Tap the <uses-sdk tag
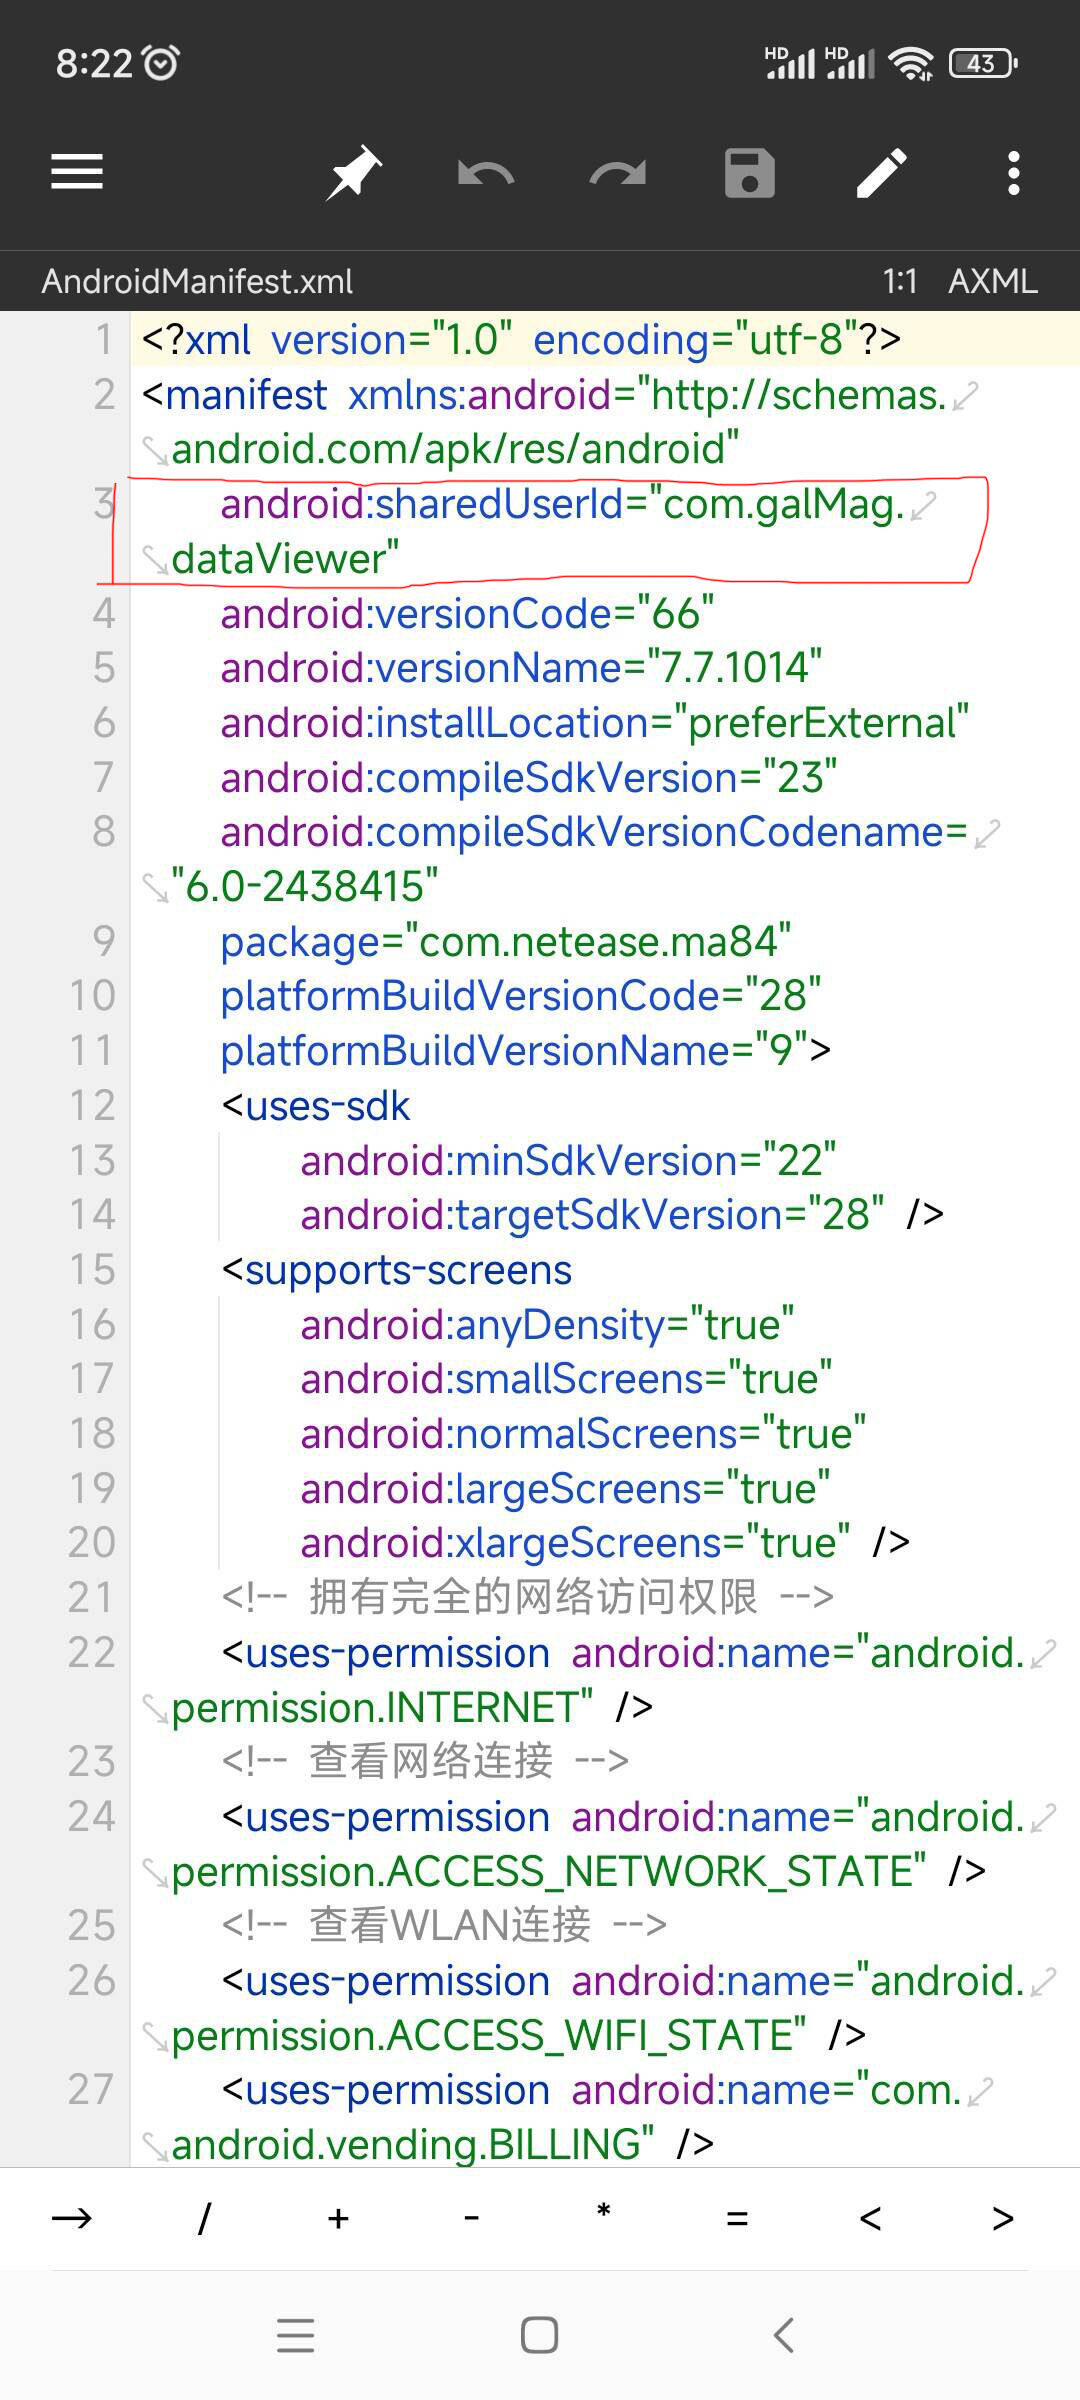Viewport: 1080px width, 2400px height. click(315, 1105)
